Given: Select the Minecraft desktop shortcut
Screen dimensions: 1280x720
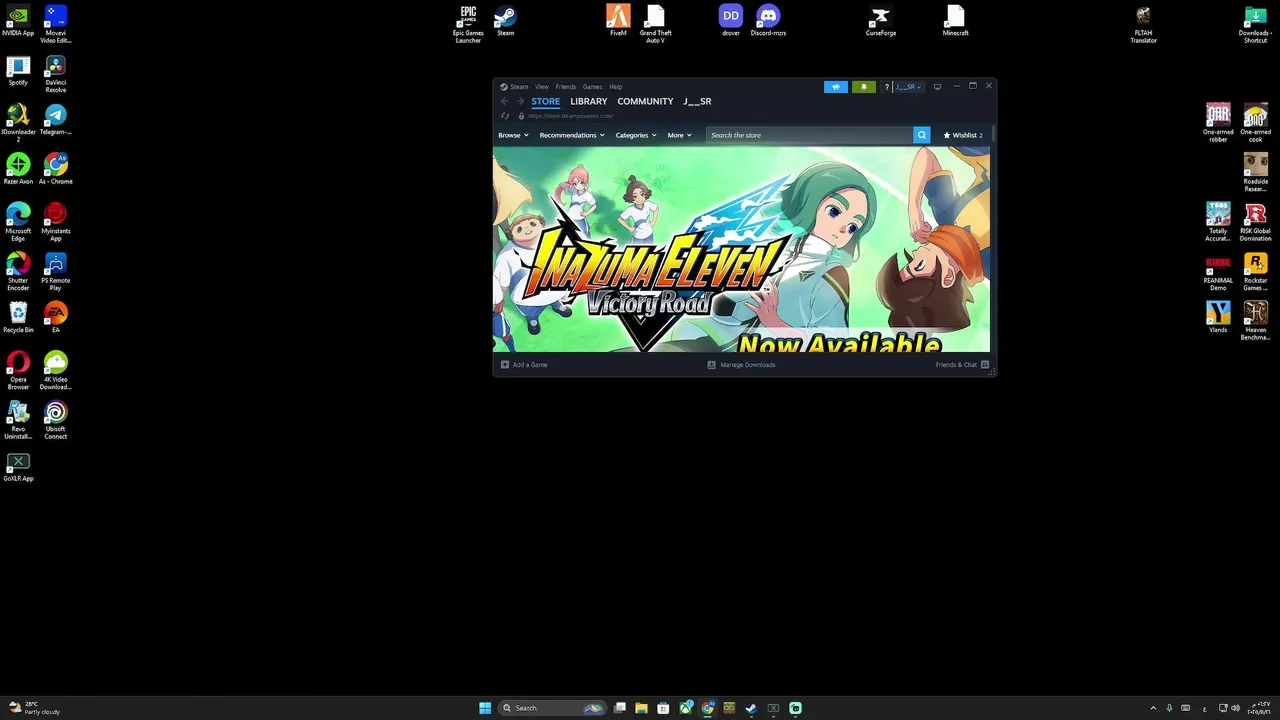Looking at the screenshot, I should pyautogui.click(x=955, y=20).
